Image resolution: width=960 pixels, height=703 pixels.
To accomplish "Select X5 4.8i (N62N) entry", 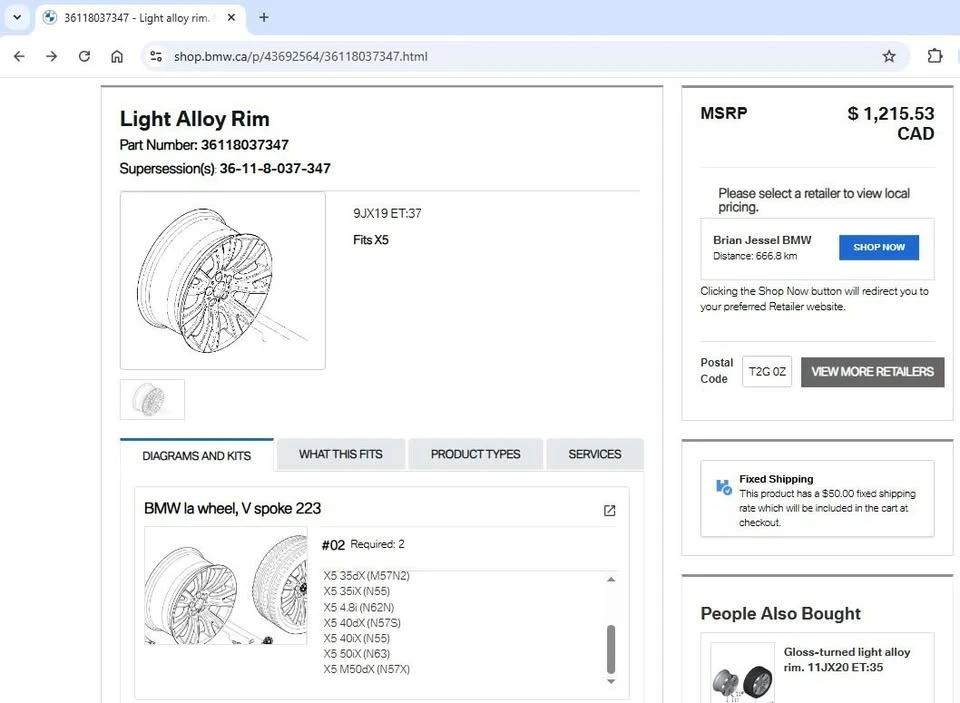I will 359,607.
